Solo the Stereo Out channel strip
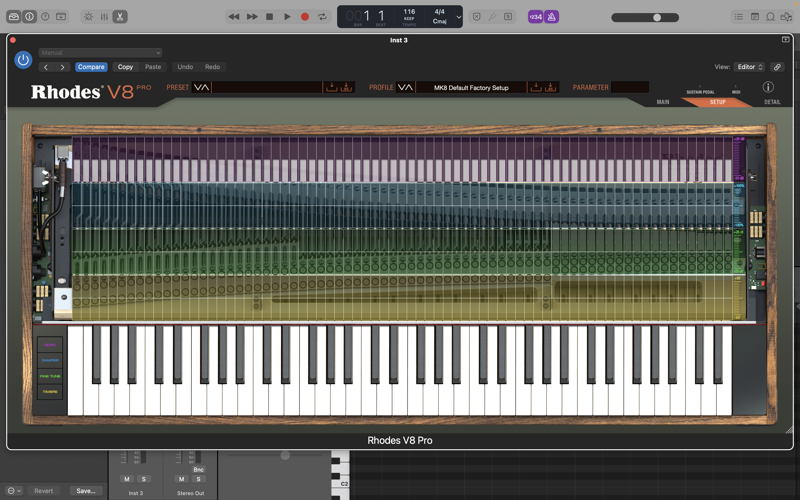Screen dimensions: 800x500 click(198, 479)
